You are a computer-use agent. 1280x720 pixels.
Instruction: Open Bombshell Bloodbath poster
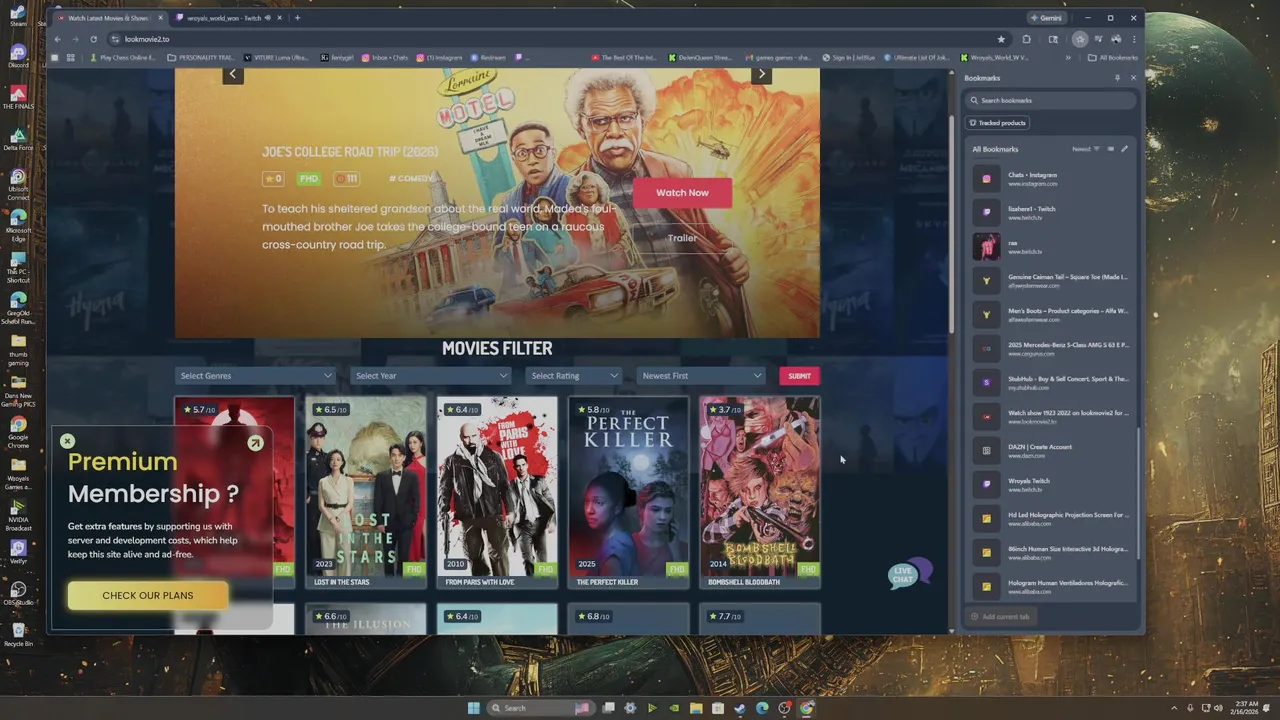pyautogui.click(x=760, y=493)
